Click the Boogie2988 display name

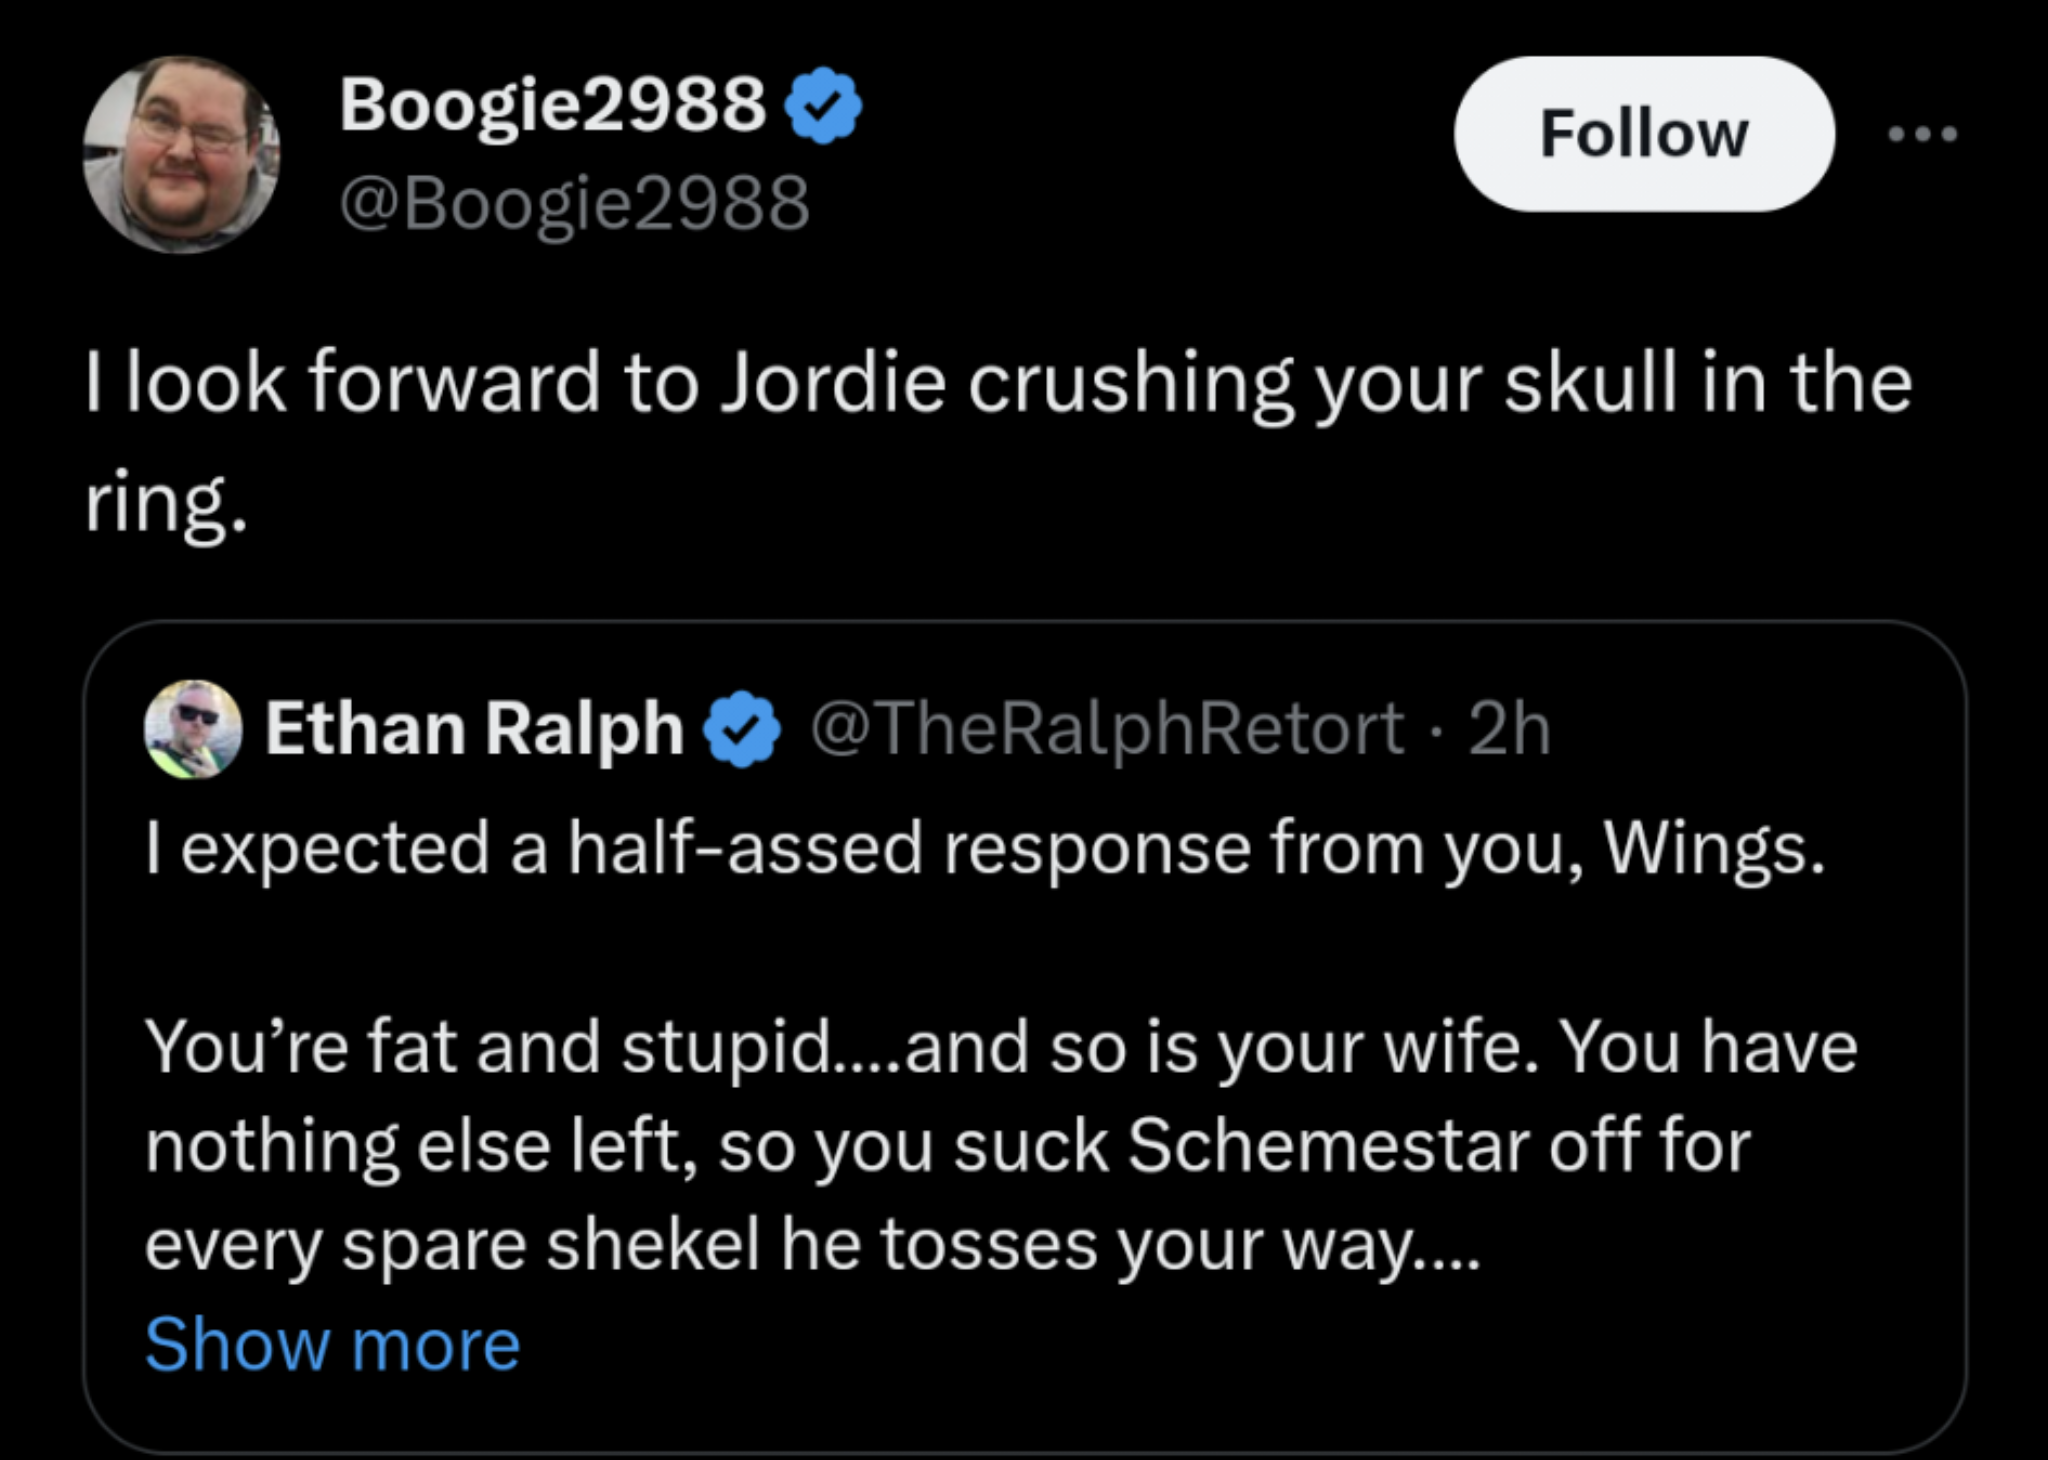[x=553, y=104]
